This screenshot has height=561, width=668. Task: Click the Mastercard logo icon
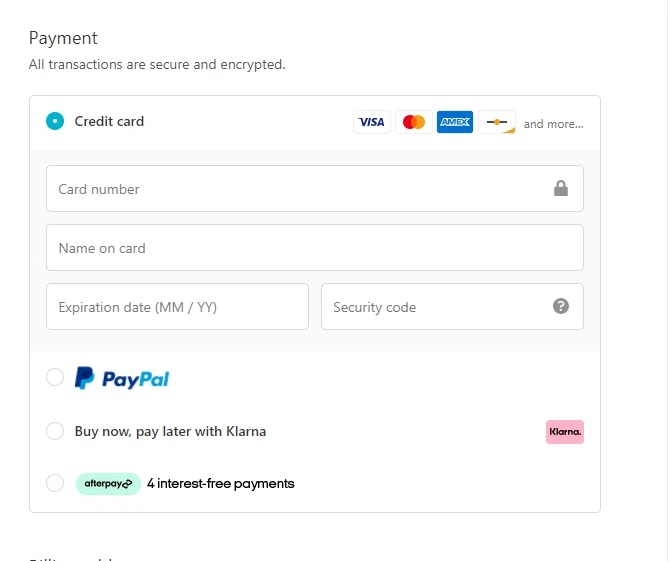click(x=413, y=122)
